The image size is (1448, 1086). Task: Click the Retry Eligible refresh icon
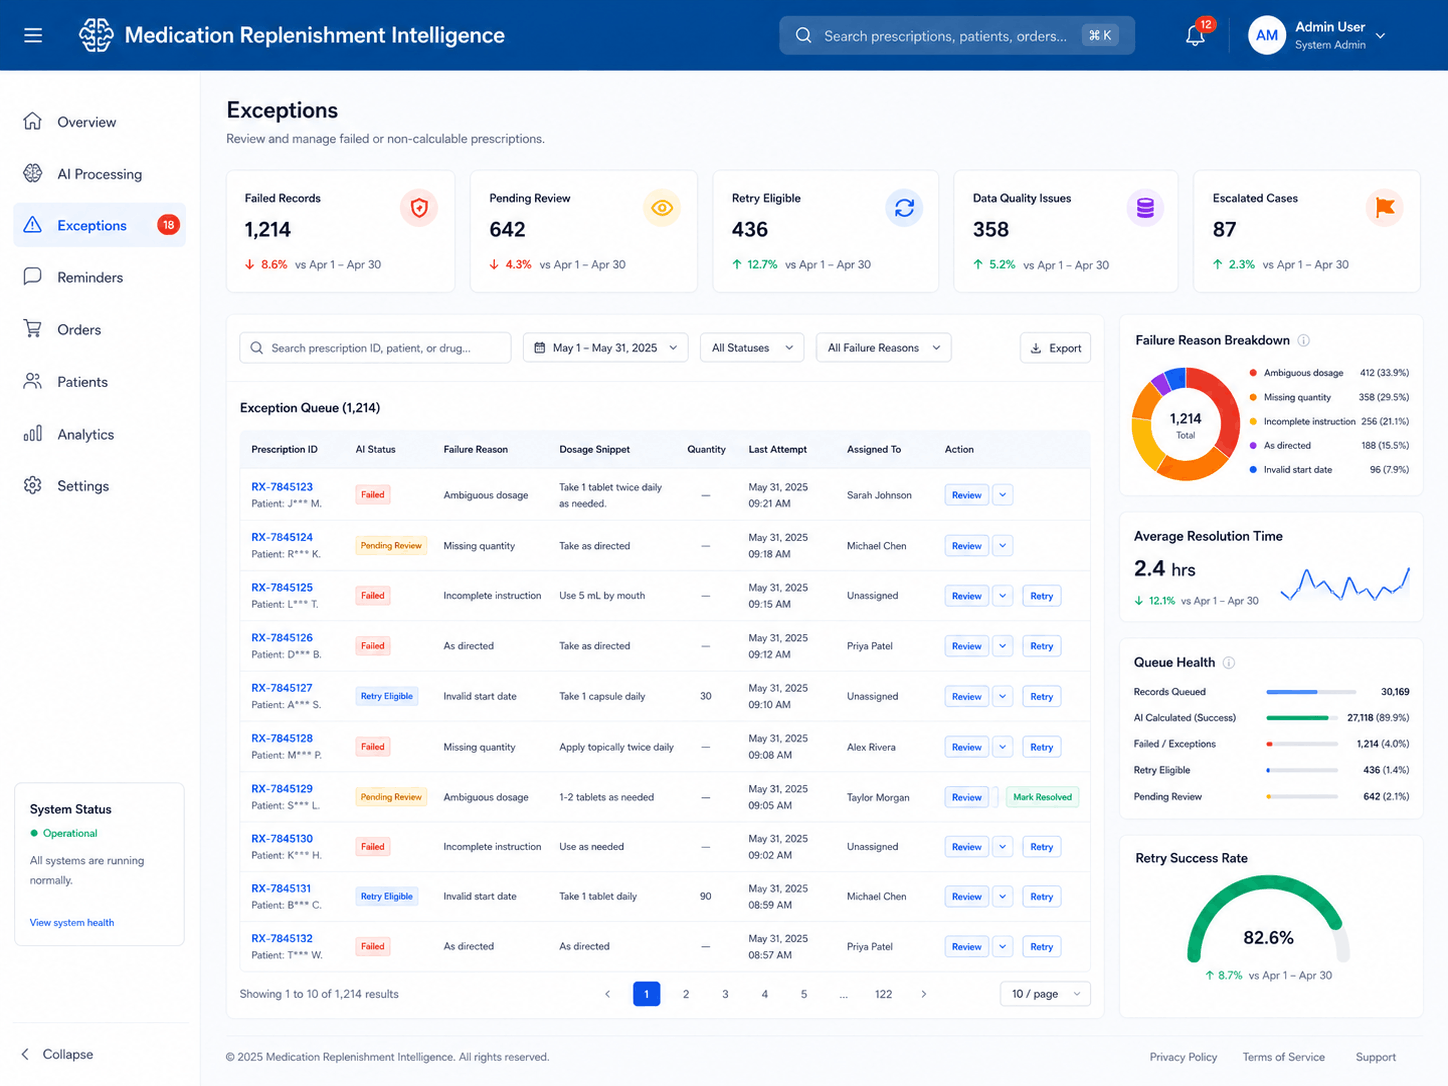[904, 208]
